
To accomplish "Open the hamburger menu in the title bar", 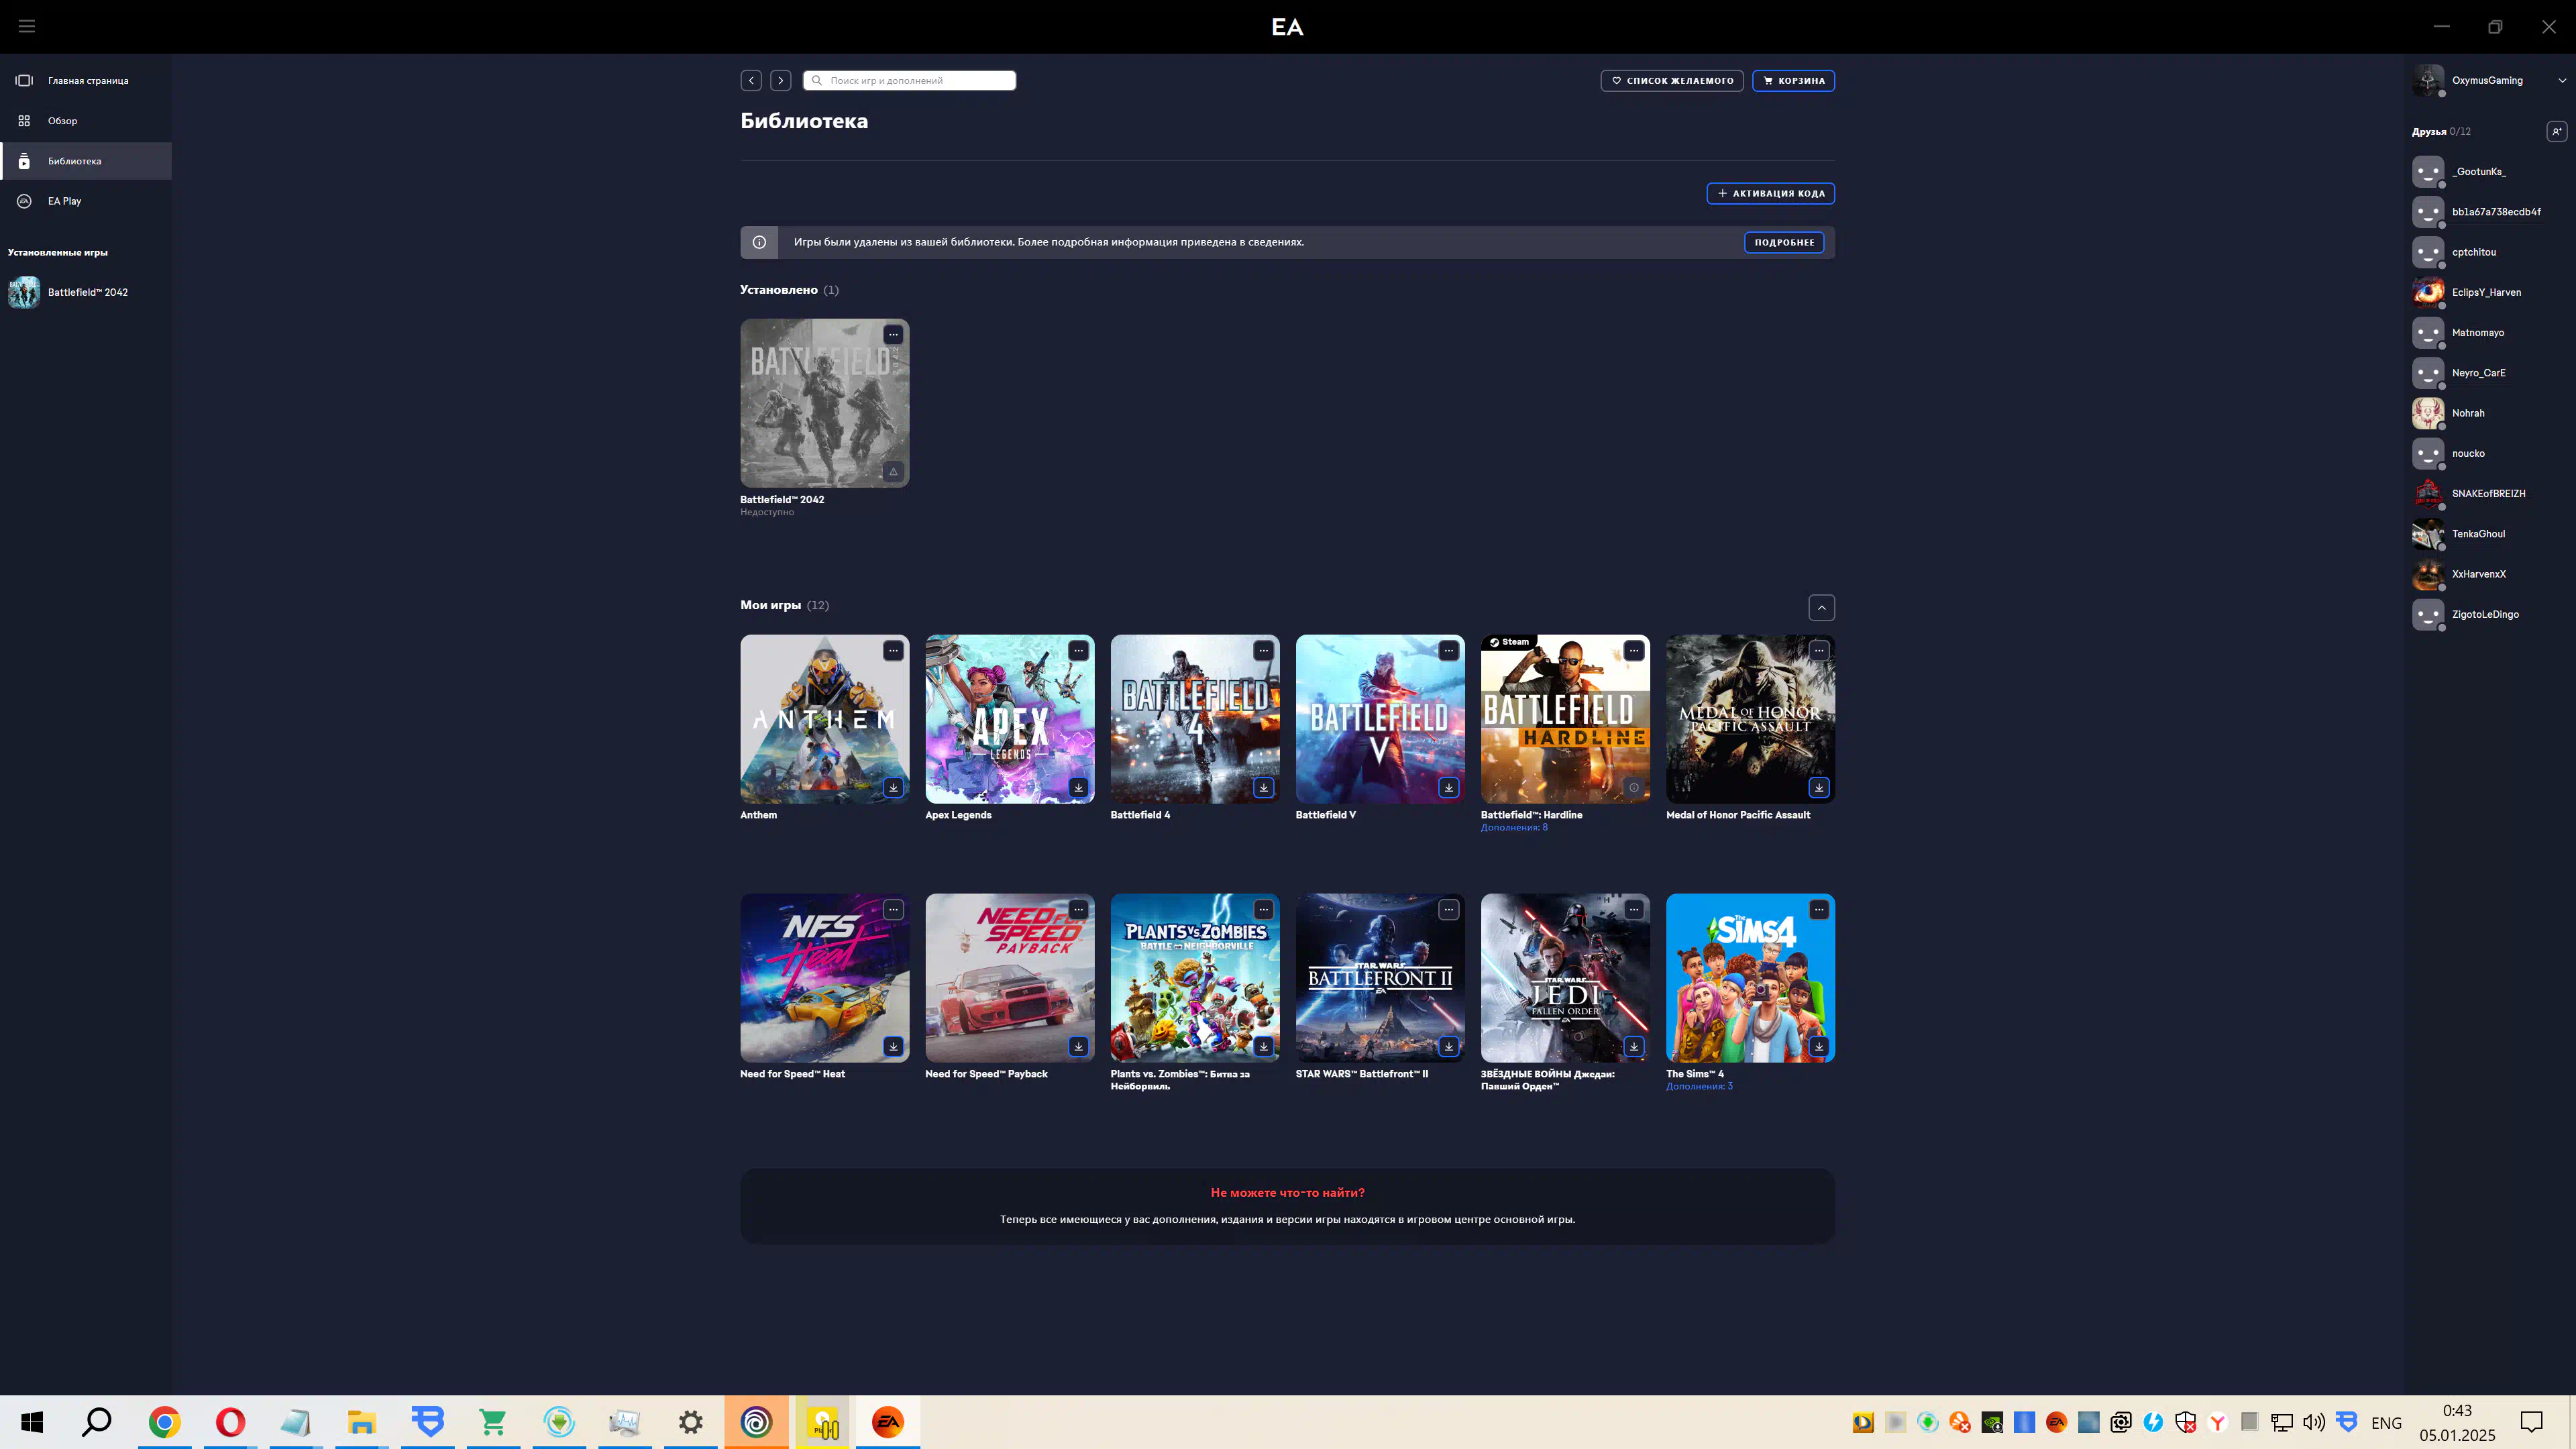I will click(x=27, y=26).
